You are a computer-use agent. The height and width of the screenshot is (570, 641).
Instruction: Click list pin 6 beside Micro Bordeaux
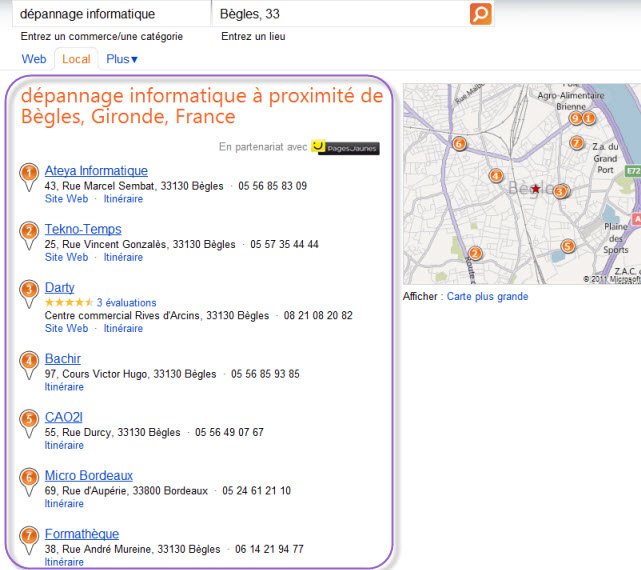click(x=29, y=482)
